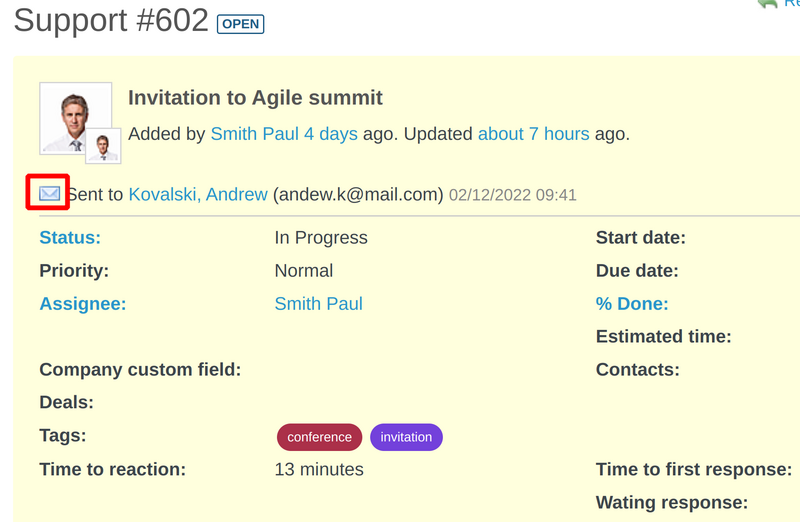Click the 'Assignee:' field label
Viewport: 800px width, 522px height.
pyautogui.click(x=83, y=304)
